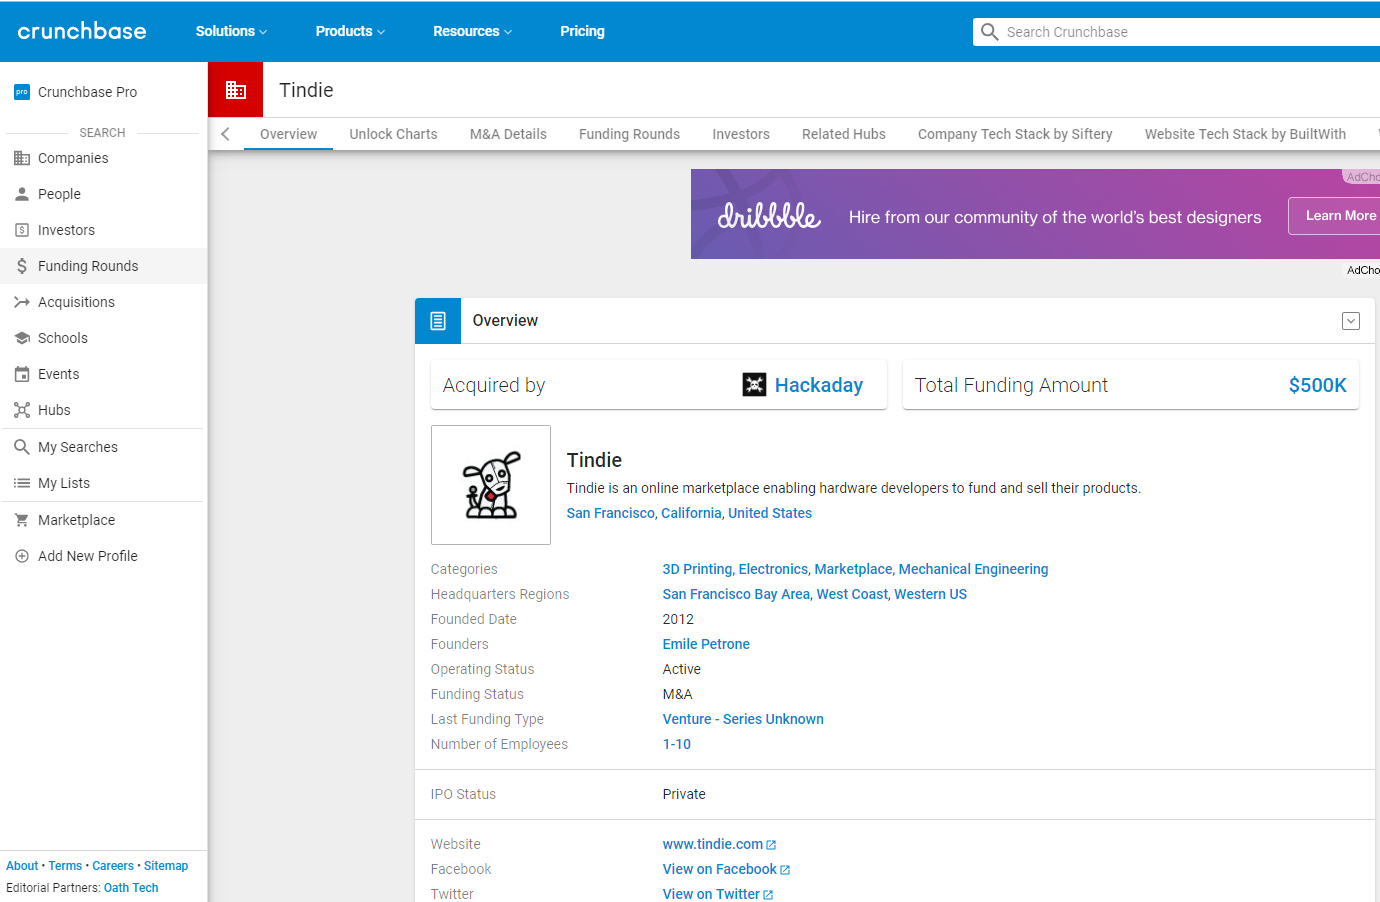Open the Pricing page
This screenshot has width=1380, height=902.
pyautogui.click(x=582, y=31)
